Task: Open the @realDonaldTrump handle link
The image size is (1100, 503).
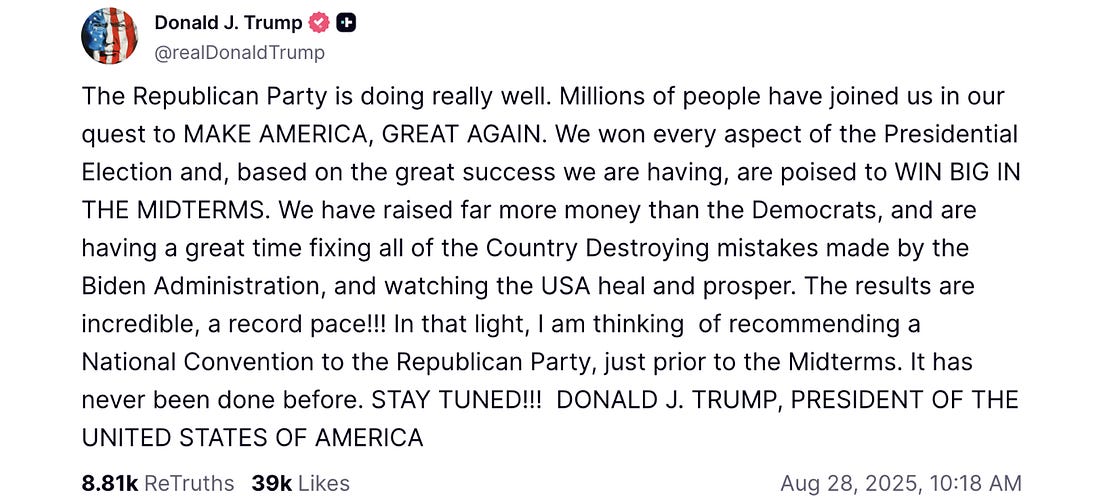Action: click(x=239, y=53)
